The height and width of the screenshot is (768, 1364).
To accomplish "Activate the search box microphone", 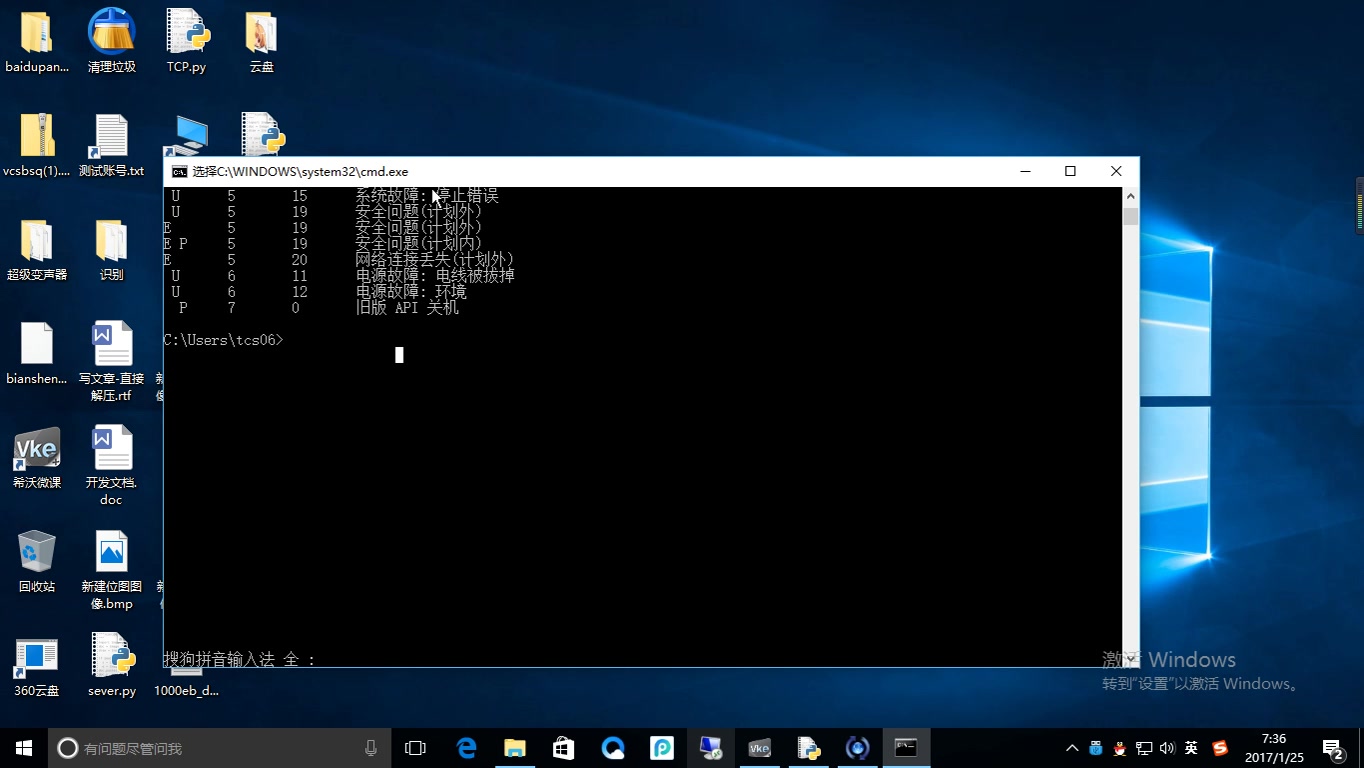I will pos(370,747).
